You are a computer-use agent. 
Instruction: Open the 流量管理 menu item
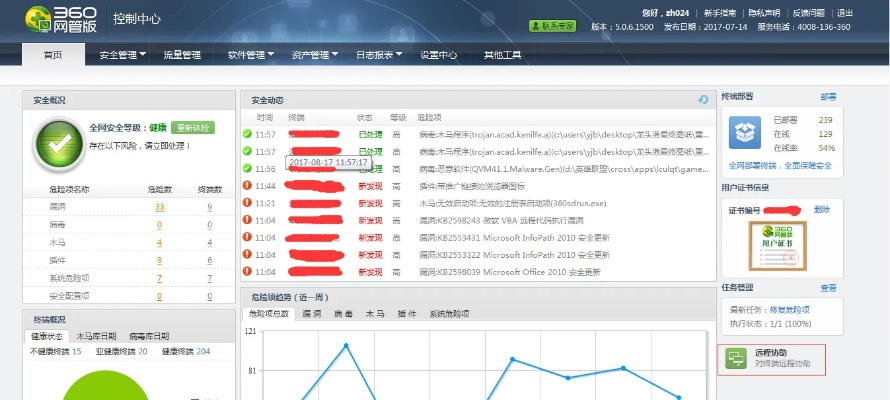(x=183, y=55)
